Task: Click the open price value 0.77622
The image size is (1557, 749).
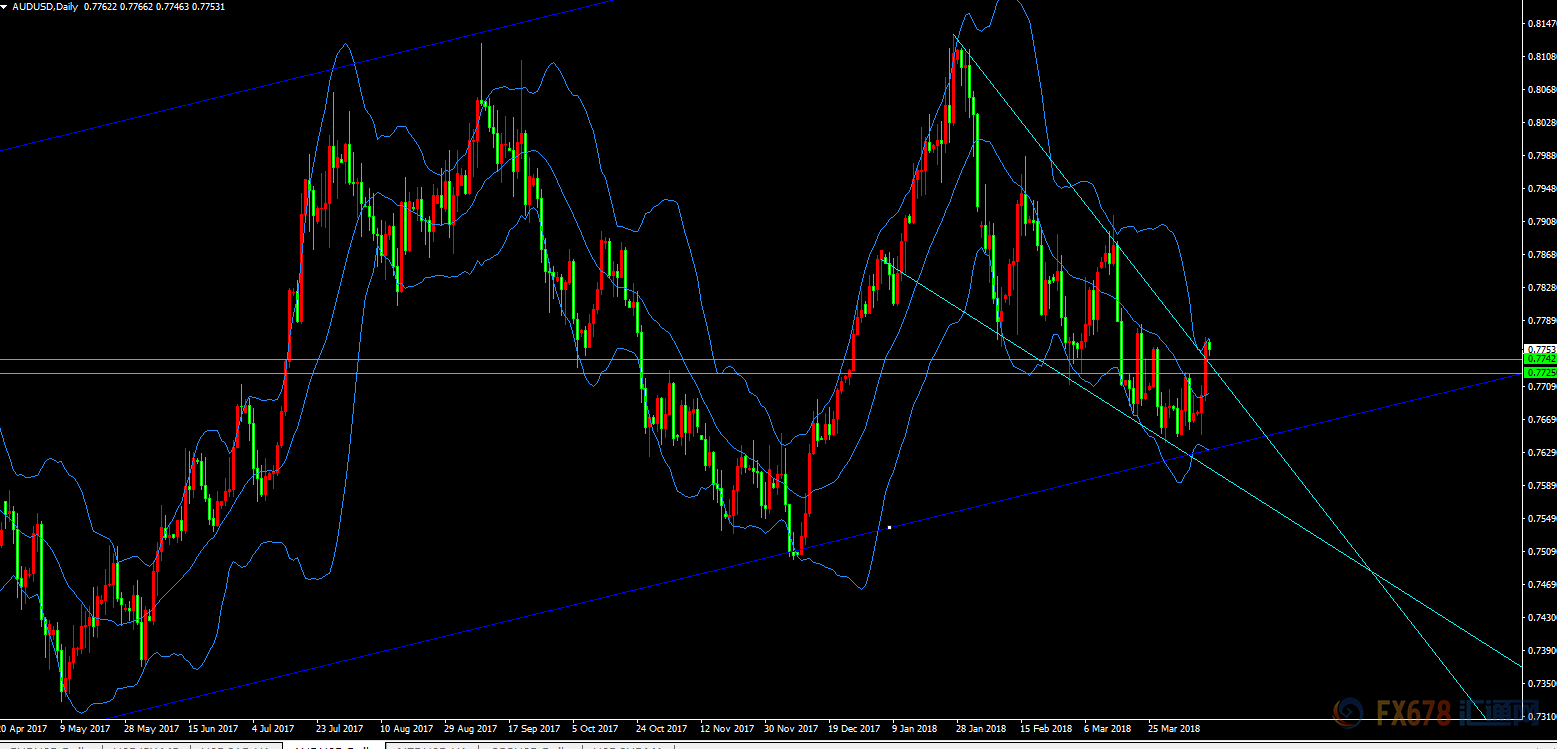Action: pyautogui.click(x=100, y=6)
